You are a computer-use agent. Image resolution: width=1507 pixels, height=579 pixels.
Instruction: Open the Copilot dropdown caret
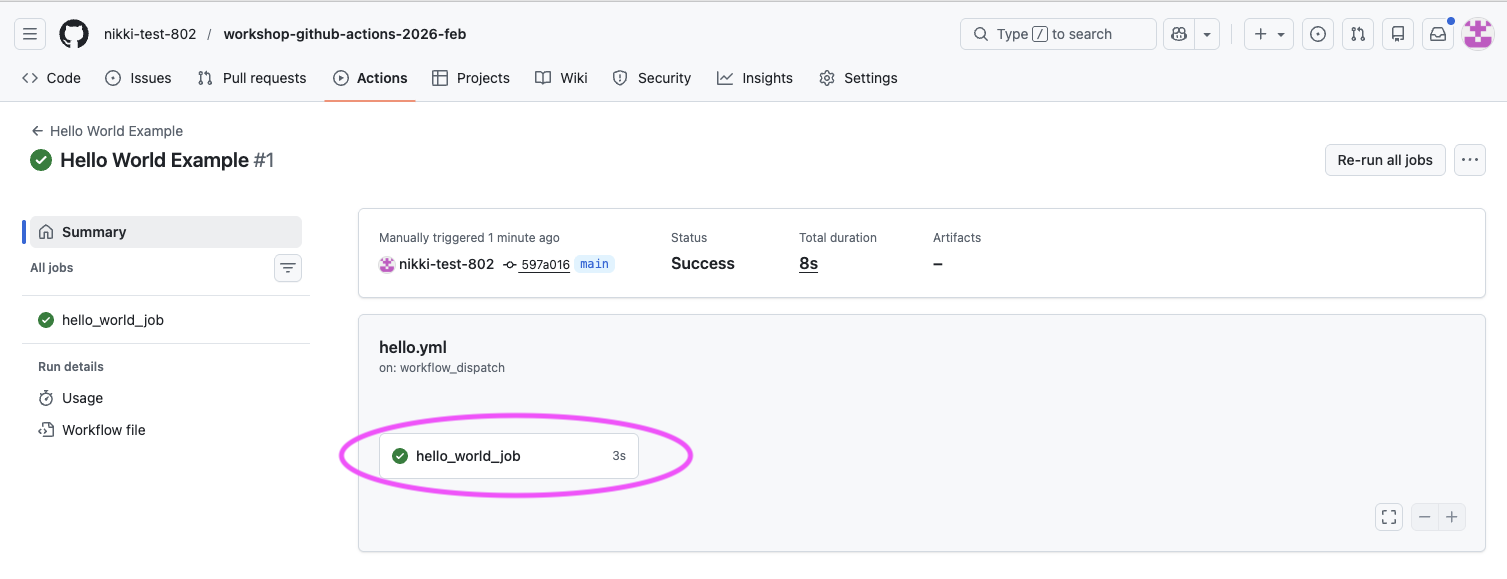click(x=1206, y=33)
